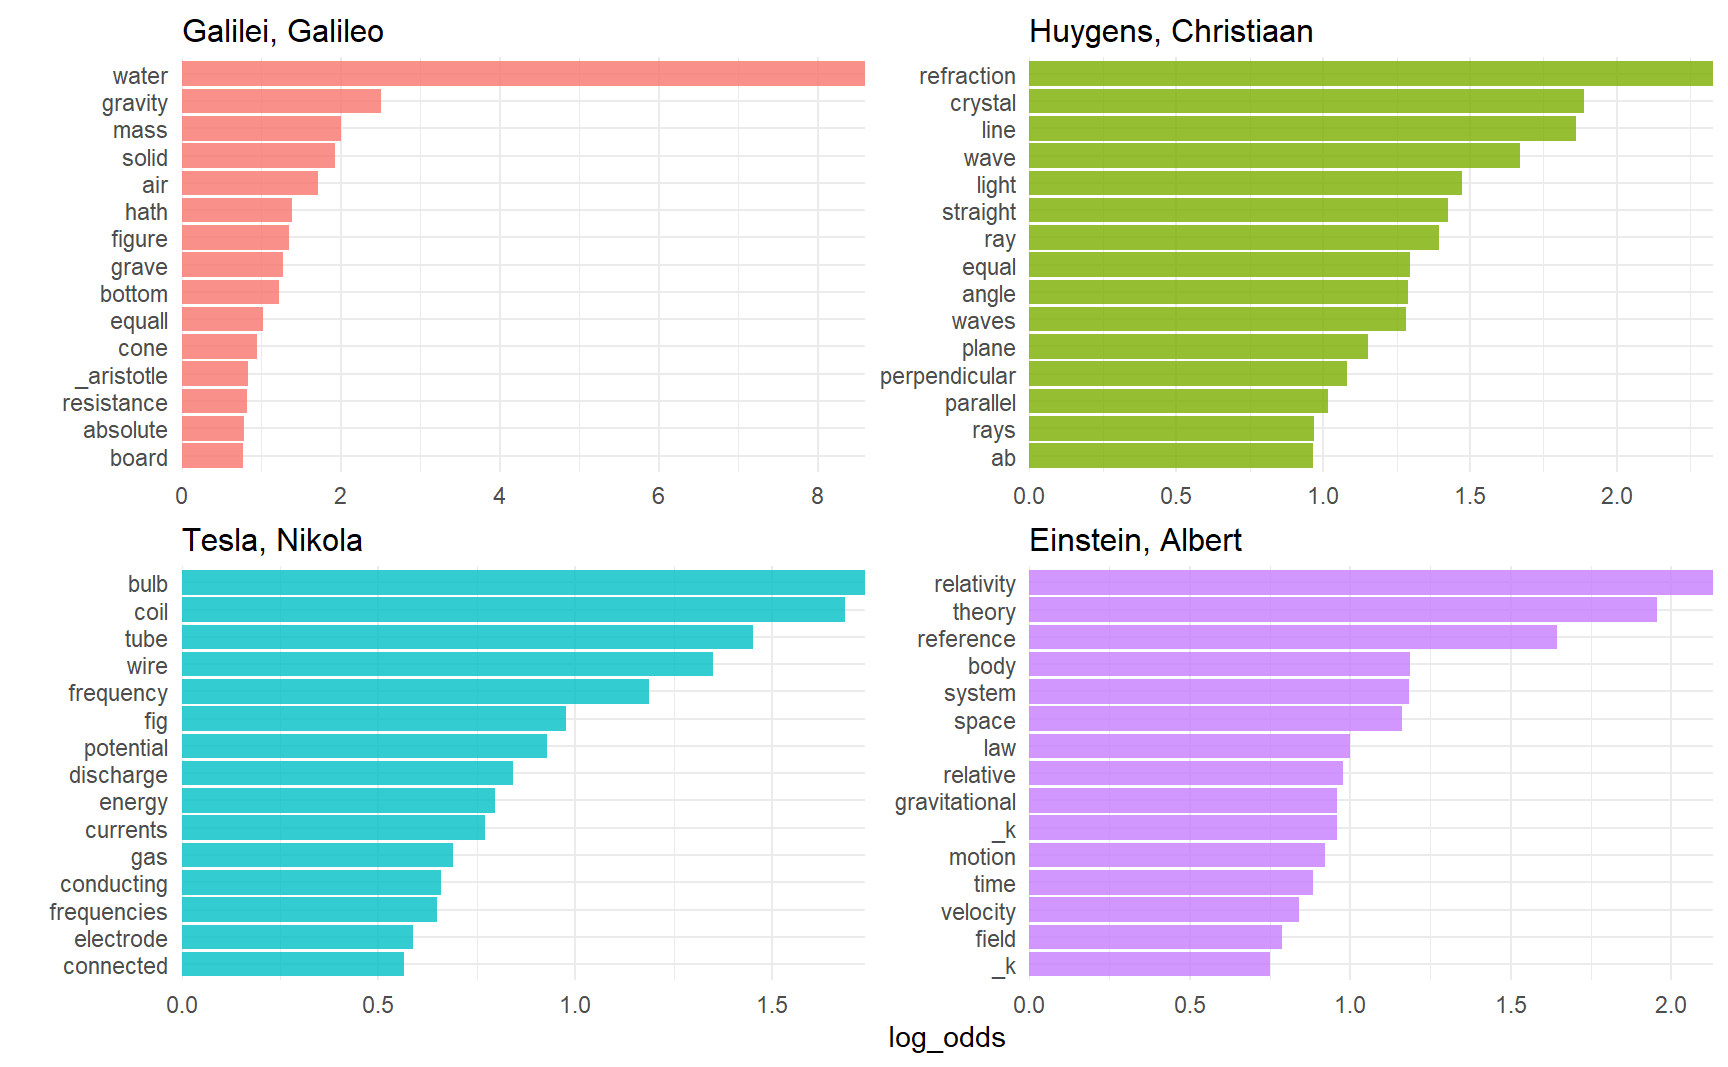The image size is (1728, 1067).
Task: Select the 'relativity' bar in Einstein chart
Action: [x=1370, y=583]
